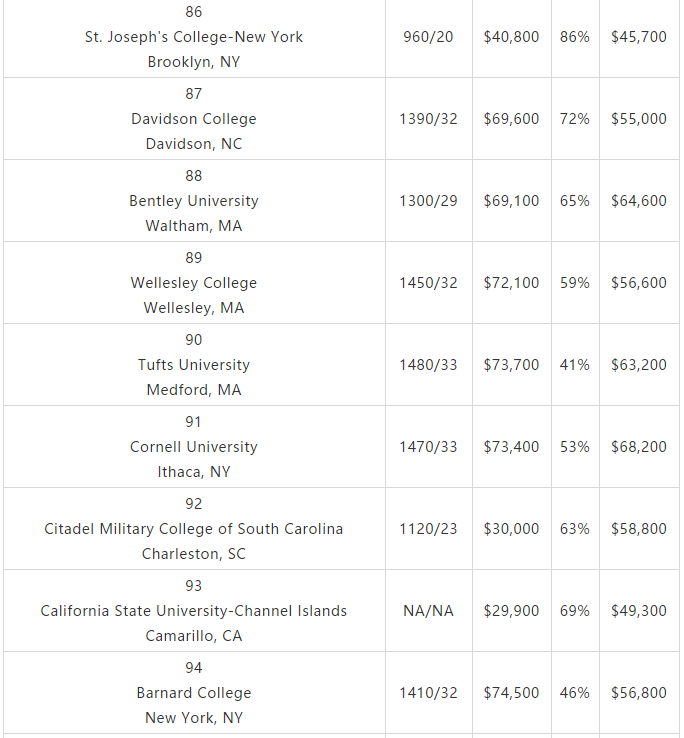The width and height of the screenshot is (684, 738).
Task: Select California State University-Channel Islands text
Action: [x=193, y=610]
